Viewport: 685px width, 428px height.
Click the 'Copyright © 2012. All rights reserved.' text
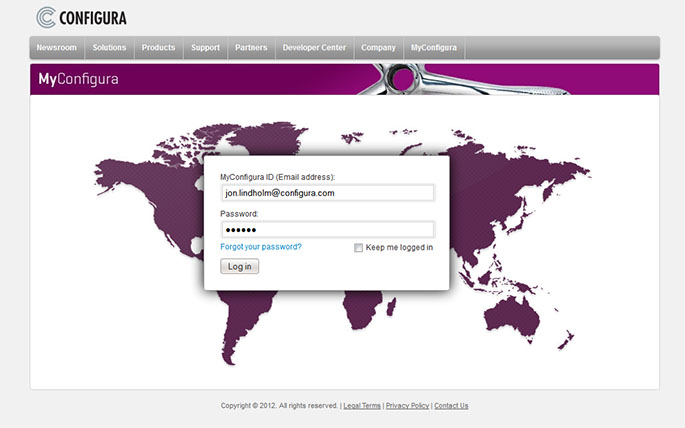pyautogui.click(x=279, y=406)
